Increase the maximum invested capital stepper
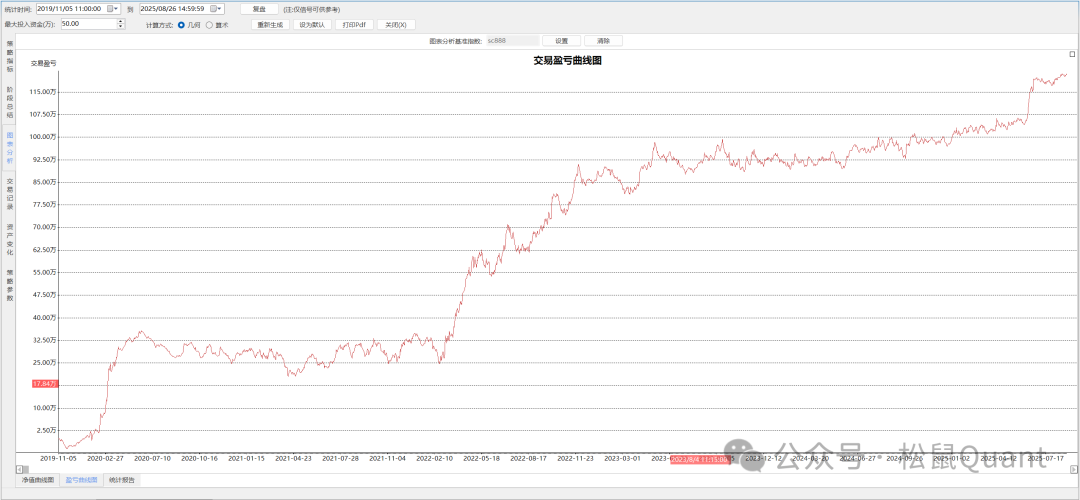Screen dimensions: 1080x500 click(x=121, y=20)
